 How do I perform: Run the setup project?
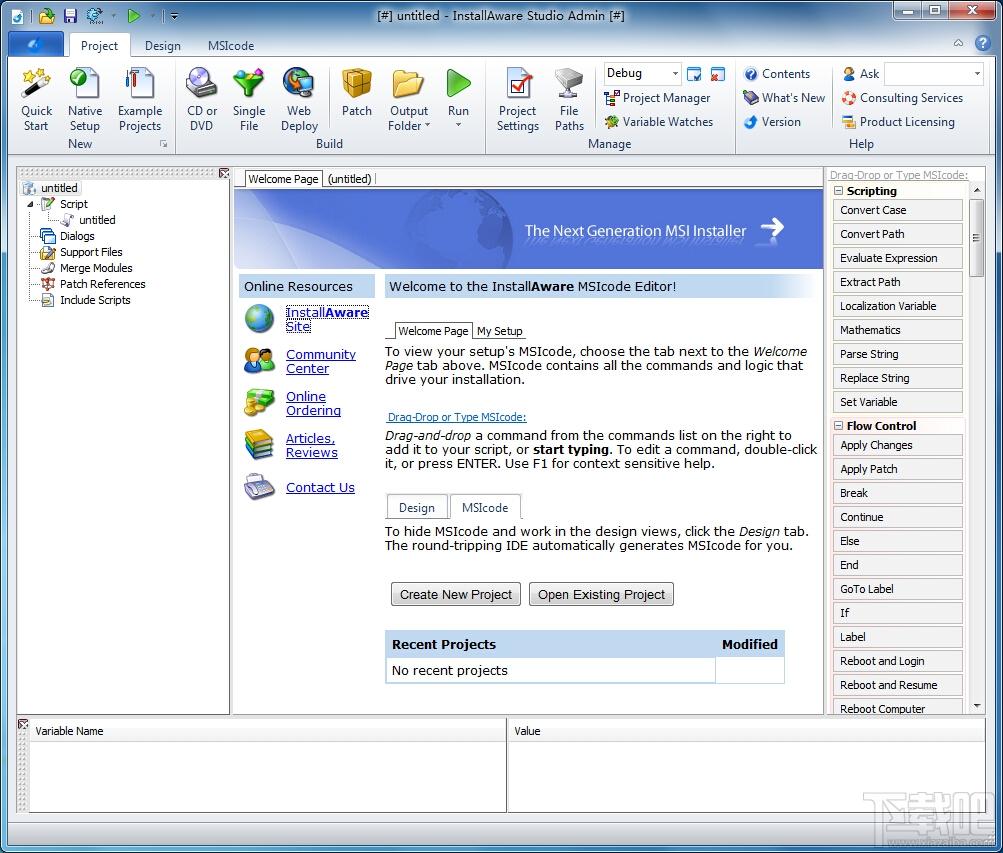pyautogui.click(x=458, y=93)
